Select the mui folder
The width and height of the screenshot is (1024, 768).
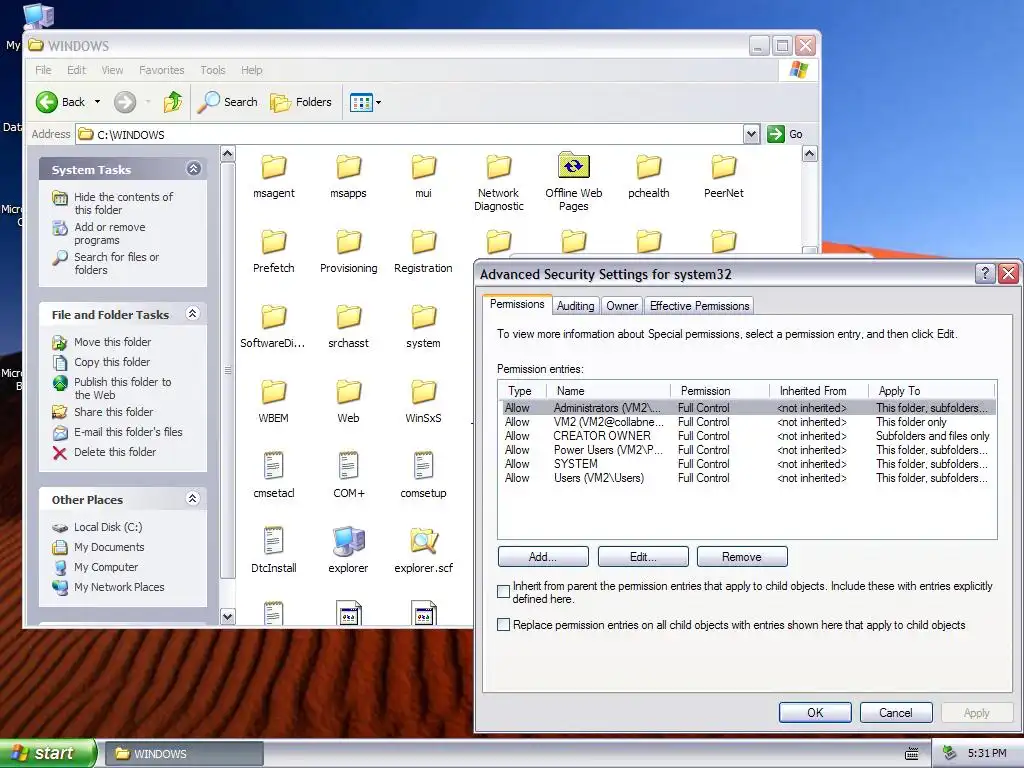423,176
